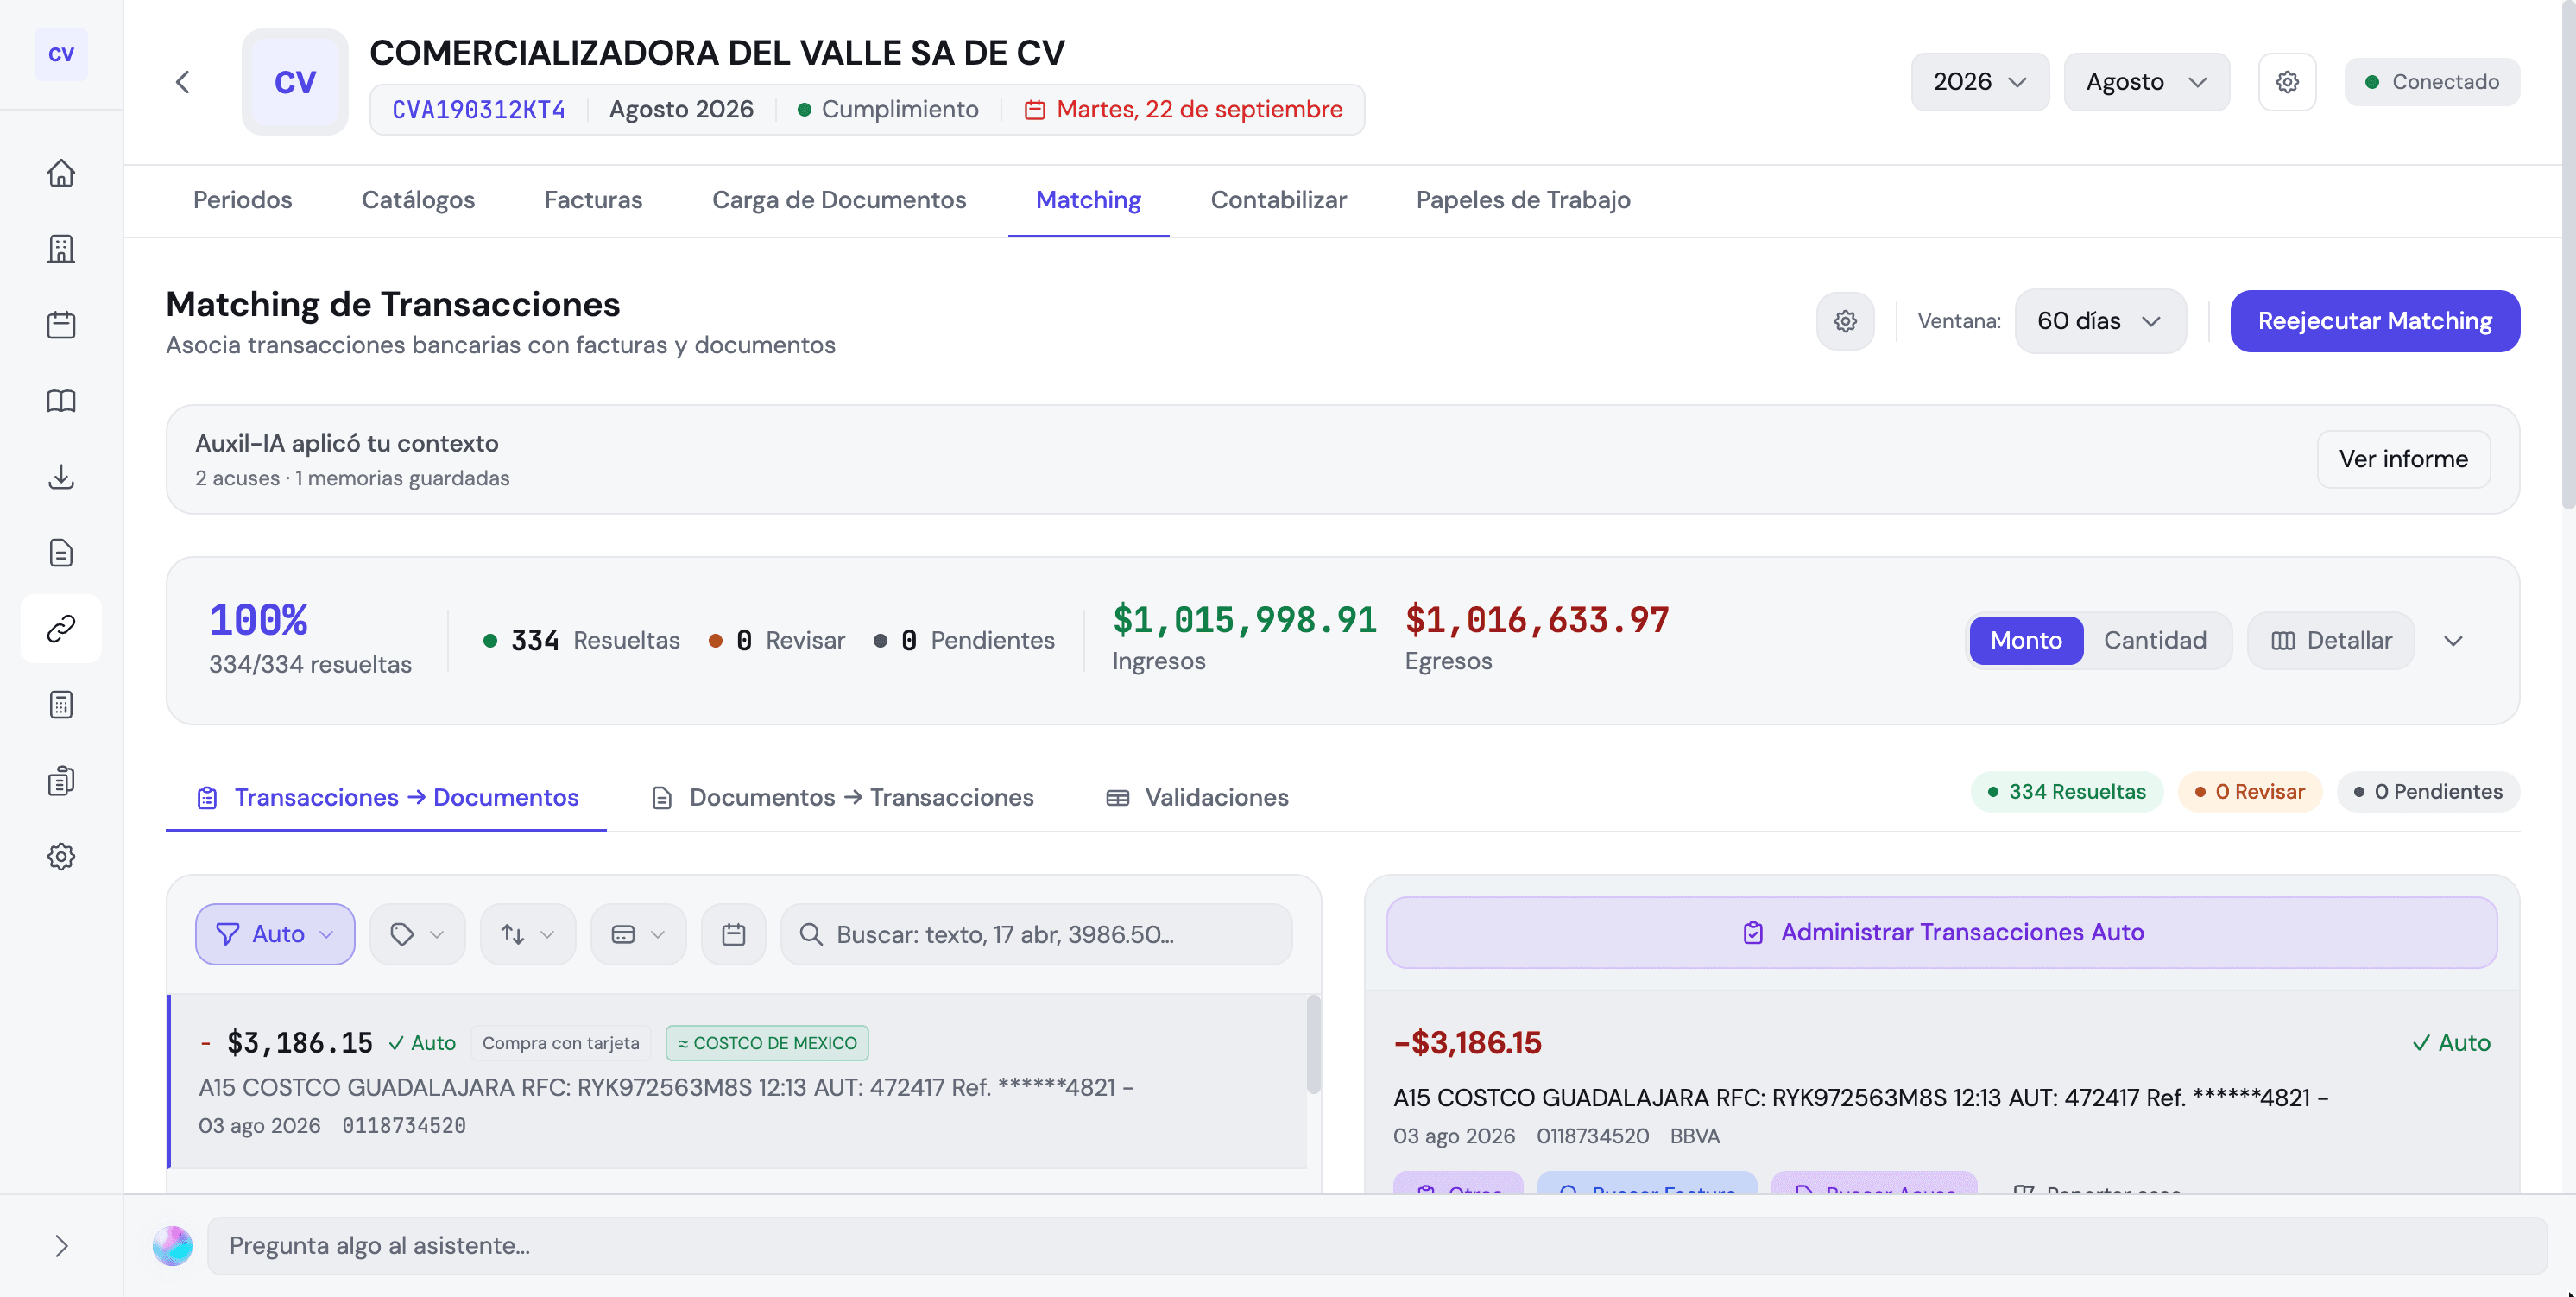Select the Monto view toggle
Screen dimensions: 2576x1297
(2026, 641)
